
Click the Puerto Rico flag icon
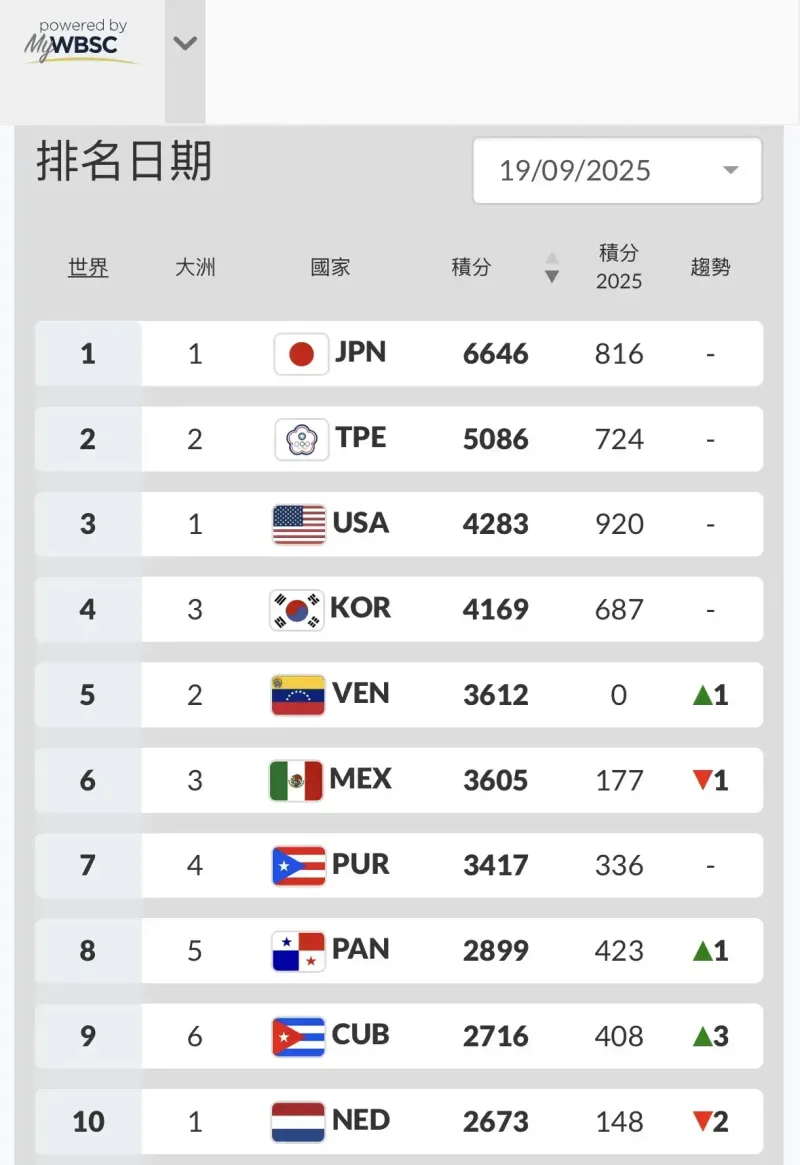pyautogui.click(x=298, y=865)
